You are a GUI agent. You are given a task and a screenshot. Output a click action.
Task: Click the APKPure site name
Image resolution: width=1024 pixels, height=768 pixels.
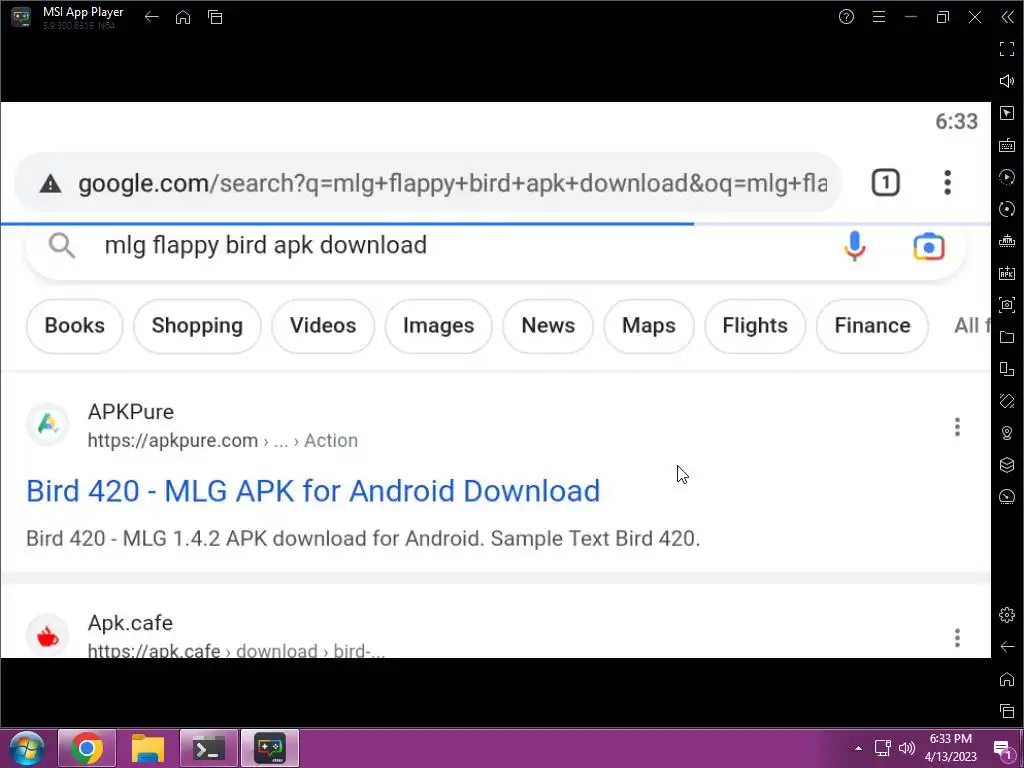131,412
